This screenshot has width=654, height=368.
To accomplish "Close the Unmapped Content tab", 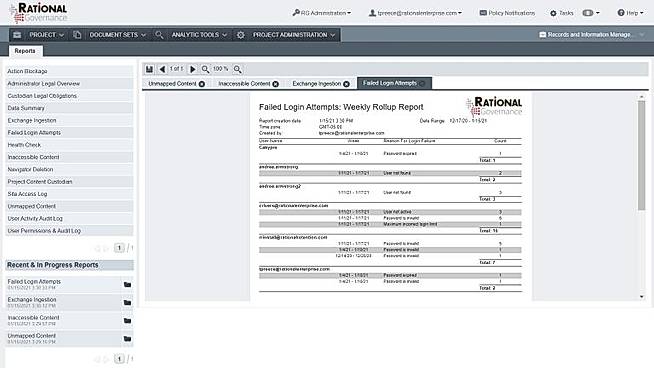I will click(x=201, y=84).
